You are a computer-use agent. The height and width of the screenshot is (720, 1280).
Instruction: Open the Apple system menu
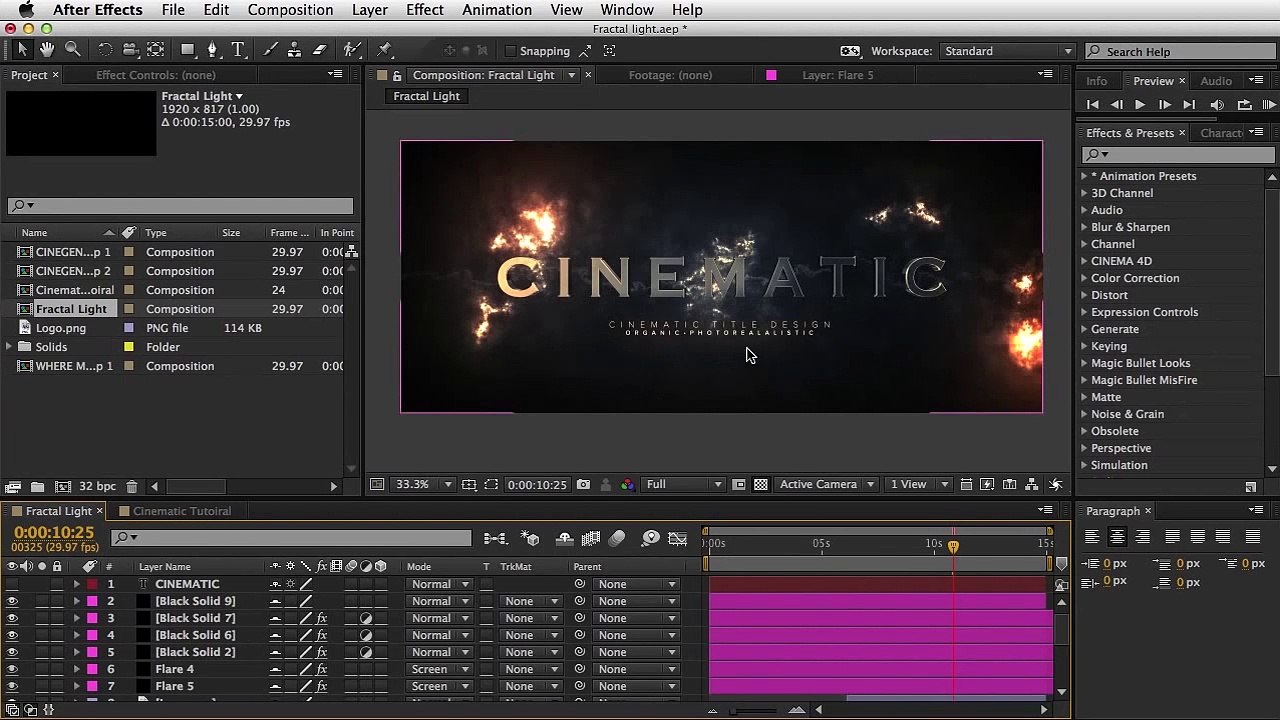tap(26, 10)
